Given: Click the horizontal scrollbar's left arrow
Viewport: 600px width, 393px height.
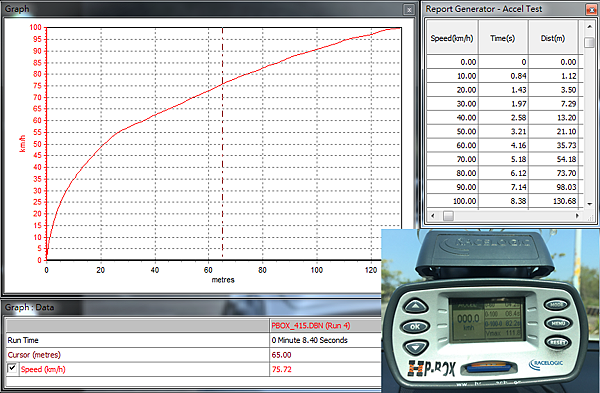Looking at the screenshot, I should [x=433, y=216].
